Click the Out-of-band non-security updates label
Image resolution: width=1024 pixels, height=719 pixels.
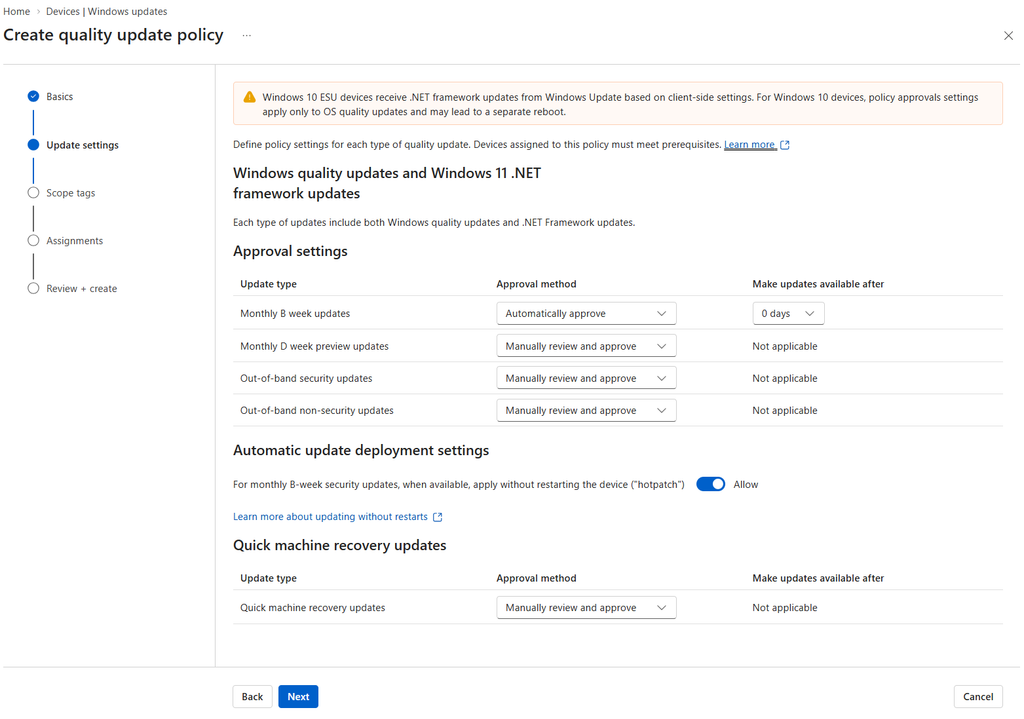pos(317,410)
